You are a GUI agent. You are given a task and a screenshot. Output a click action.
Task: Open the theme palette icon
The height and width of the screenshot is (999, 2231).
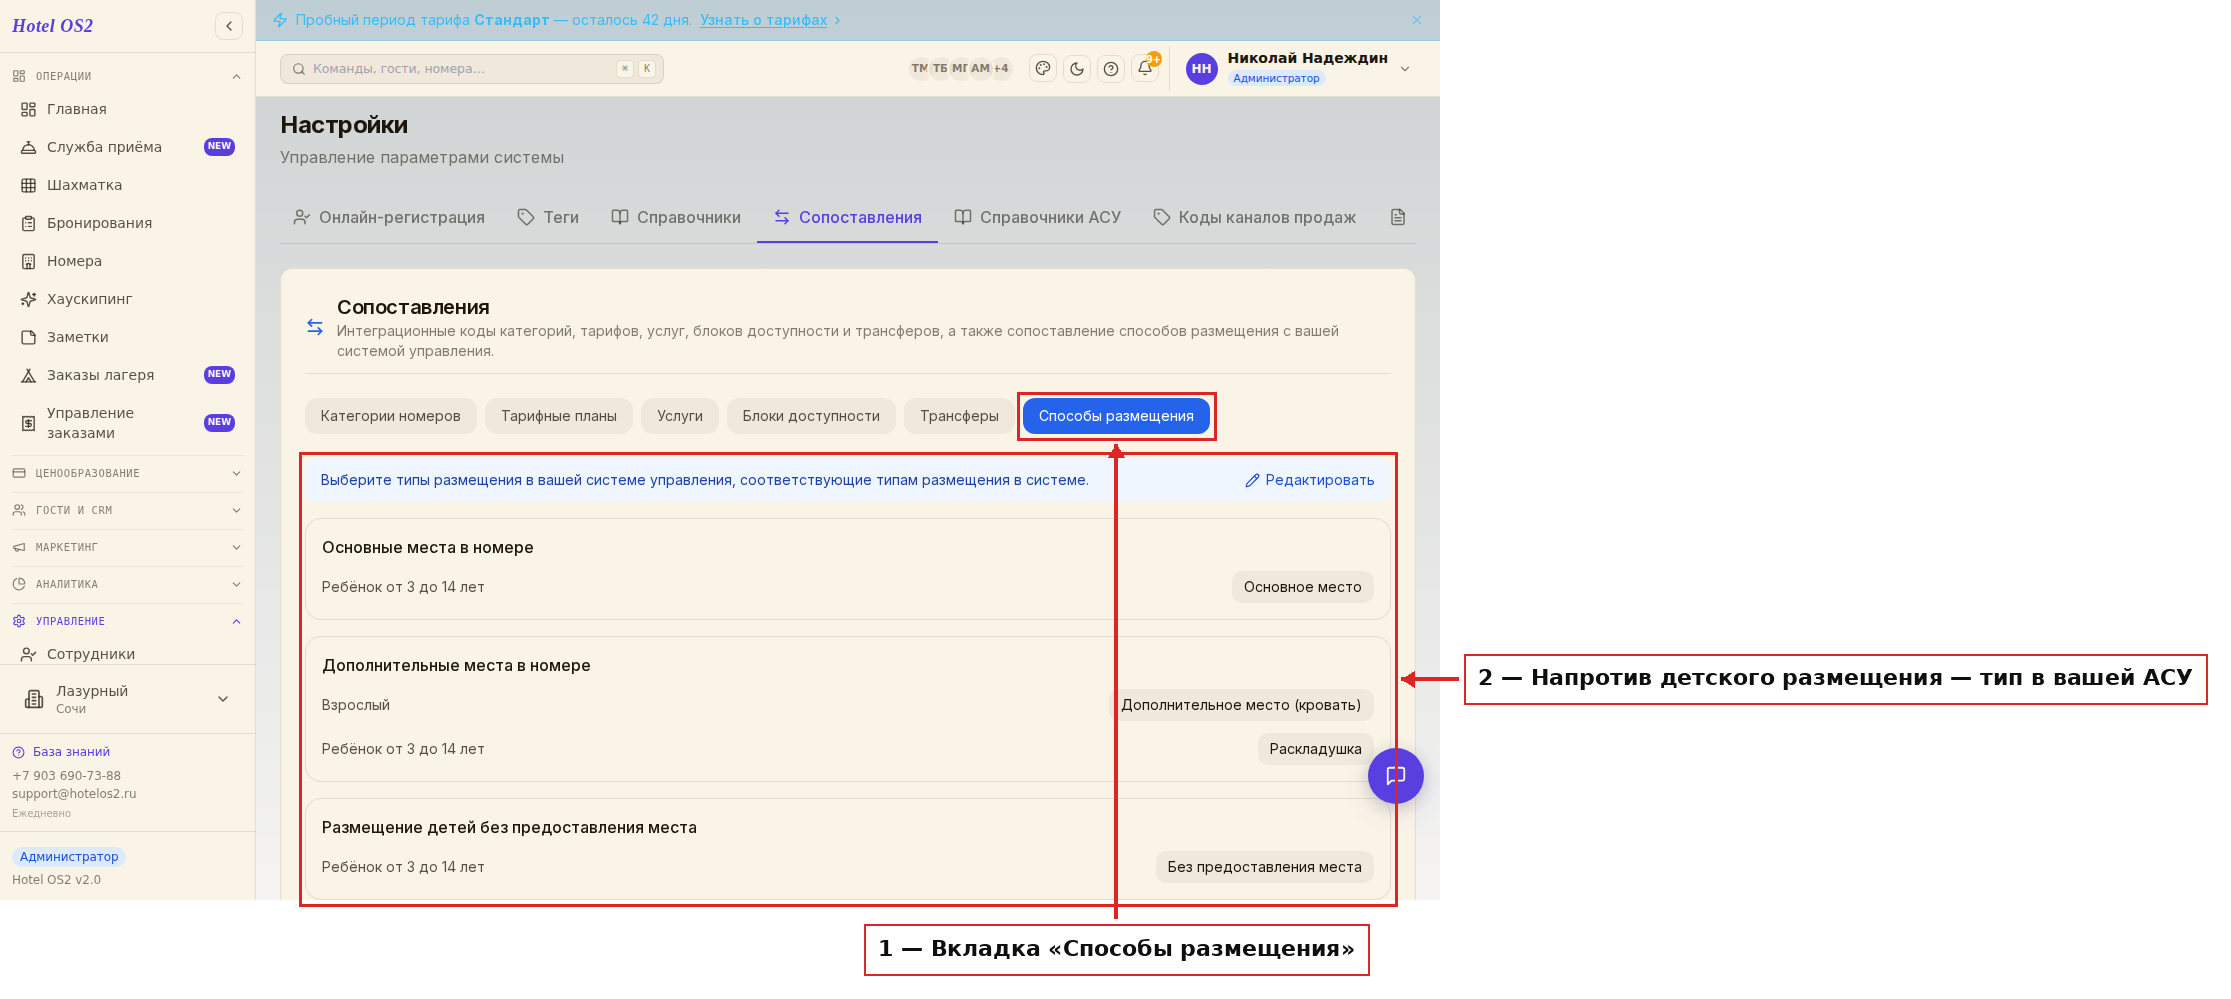coord(1043,69)
